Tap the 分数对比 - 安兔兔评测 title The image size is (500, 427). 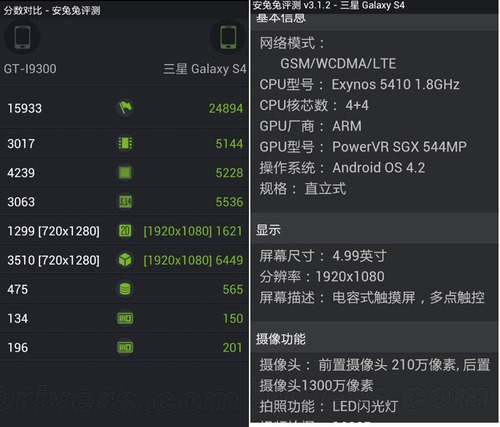(52, 10)
